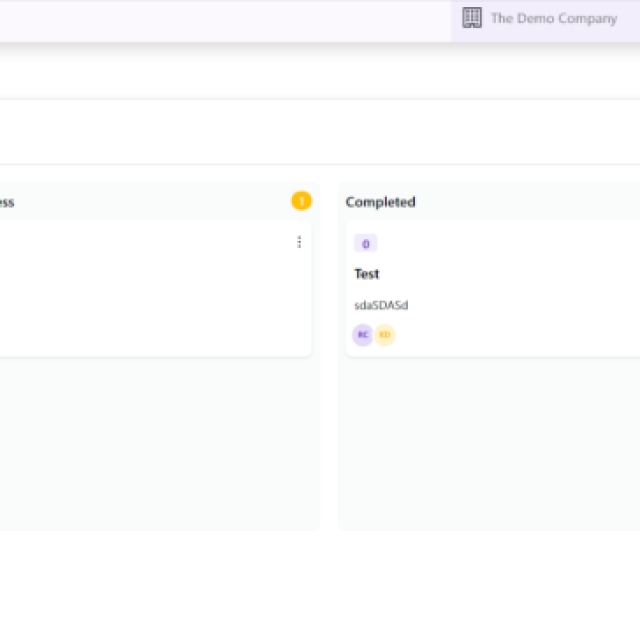Open the Test task title
Image resolution: width=640 pixels, height=640 pixels.
(x=367, y=274)
